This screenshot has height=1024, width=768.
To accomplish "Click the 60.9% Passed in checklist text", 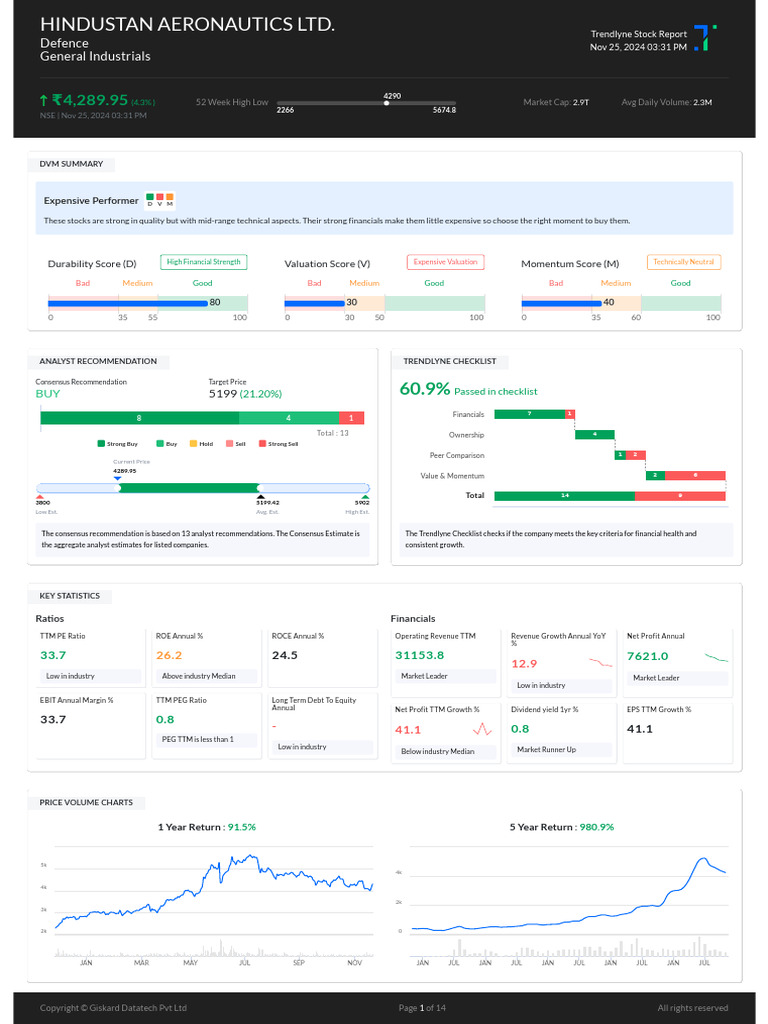I will (x=468, y=389).
